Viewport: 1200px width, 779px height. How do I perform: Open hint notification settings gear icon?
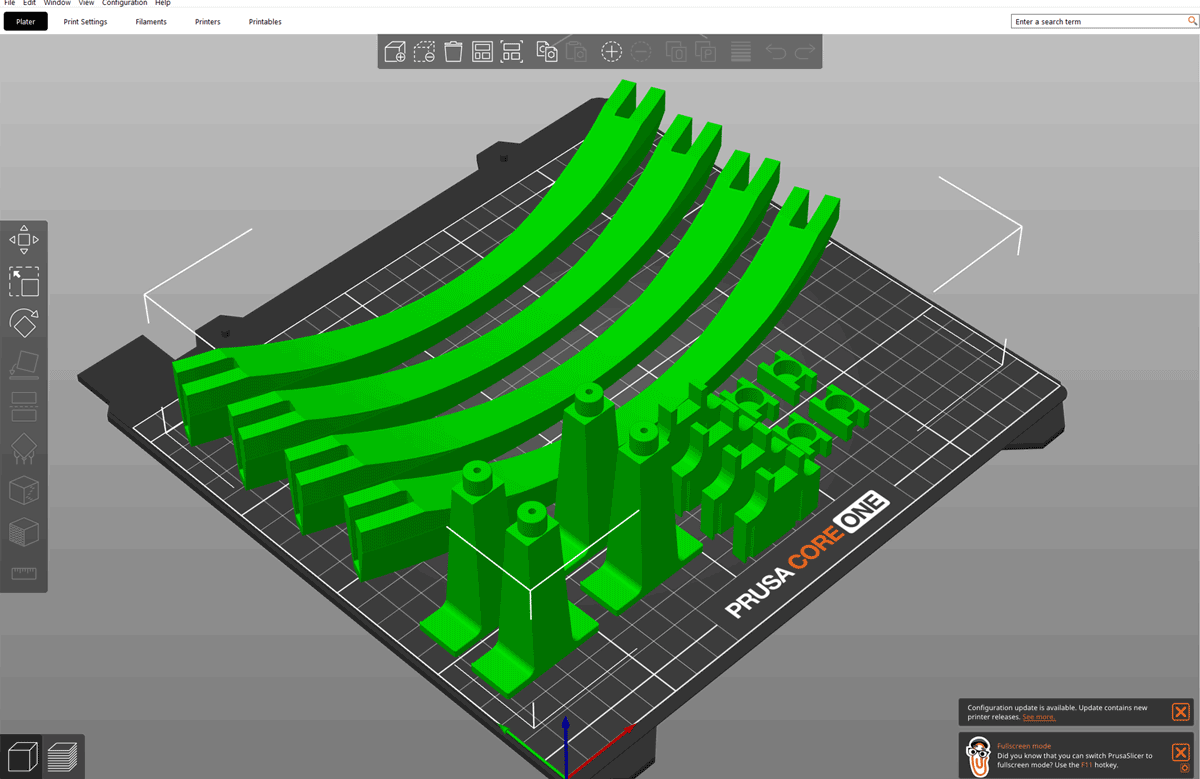[1184, 768]
